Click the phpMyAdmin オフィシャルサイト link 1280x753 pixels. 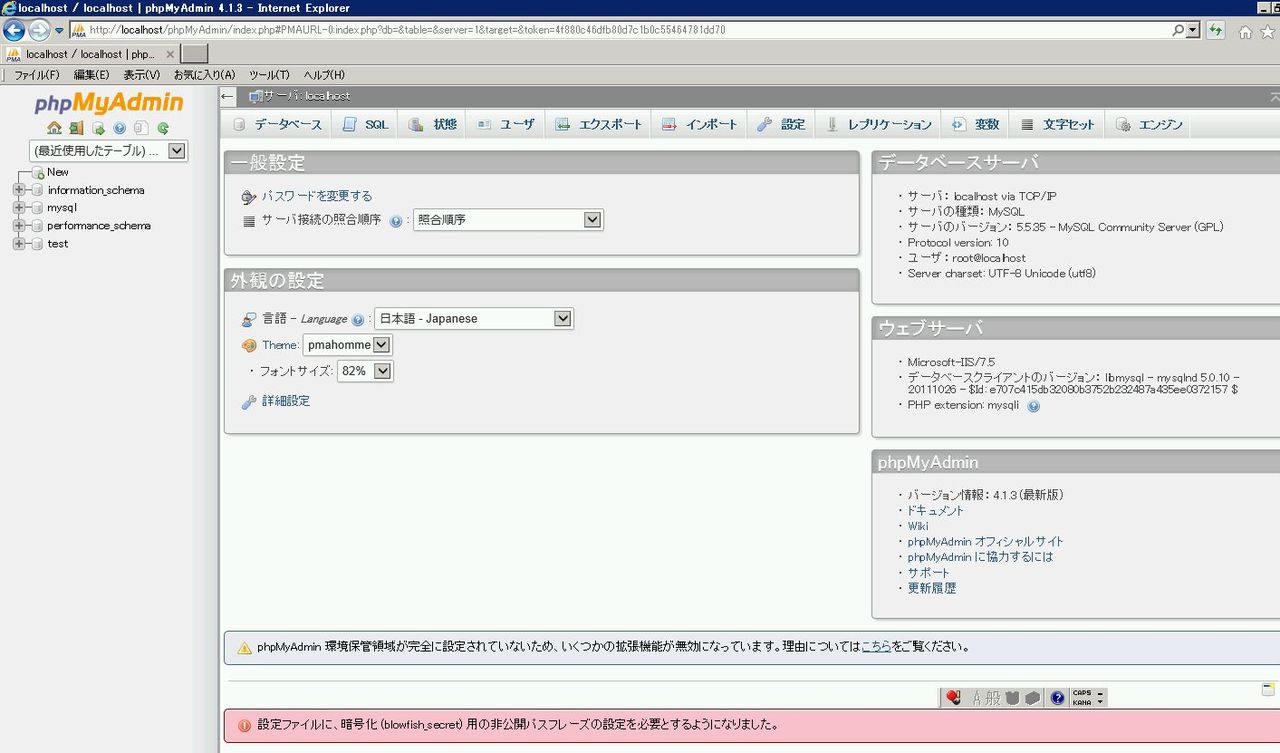click(x=986, y=541)
